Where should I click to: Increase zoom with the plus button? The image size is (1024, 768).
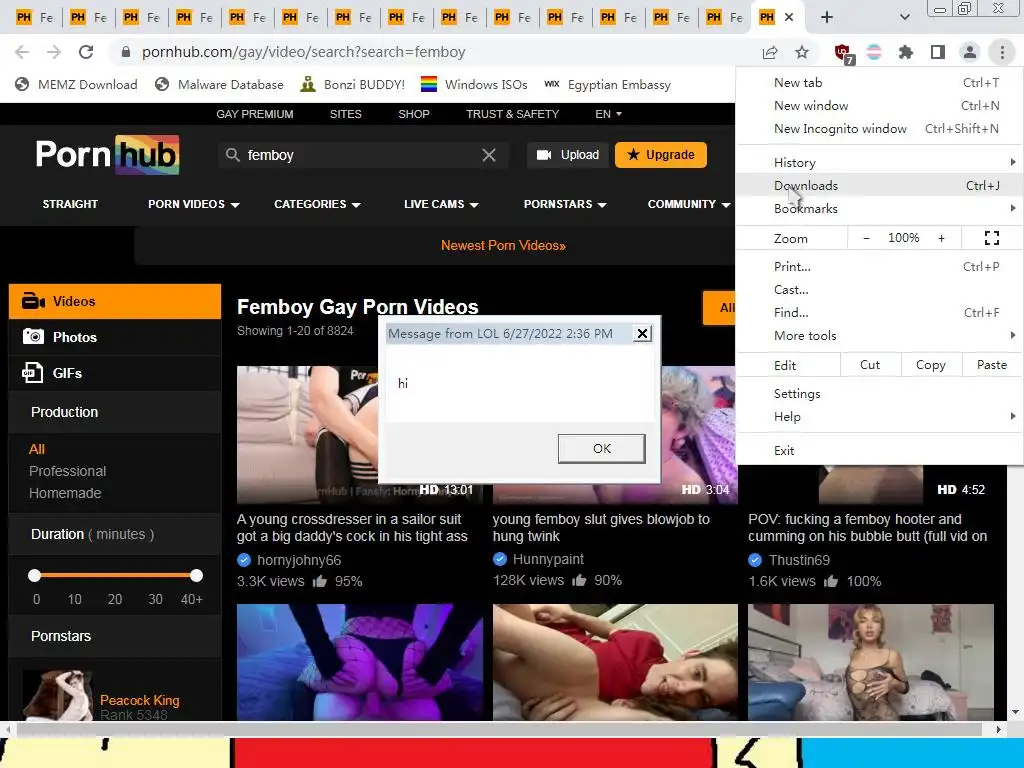tap(941, 238)
